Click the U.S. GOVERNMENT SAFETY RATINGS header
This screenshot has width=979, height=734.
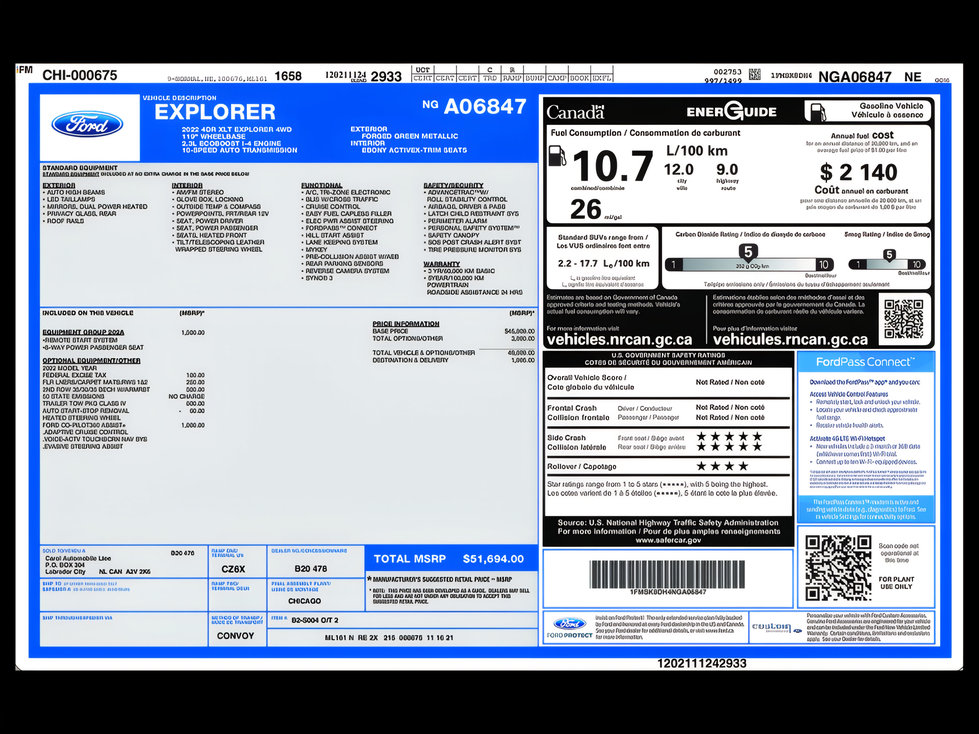668,355
